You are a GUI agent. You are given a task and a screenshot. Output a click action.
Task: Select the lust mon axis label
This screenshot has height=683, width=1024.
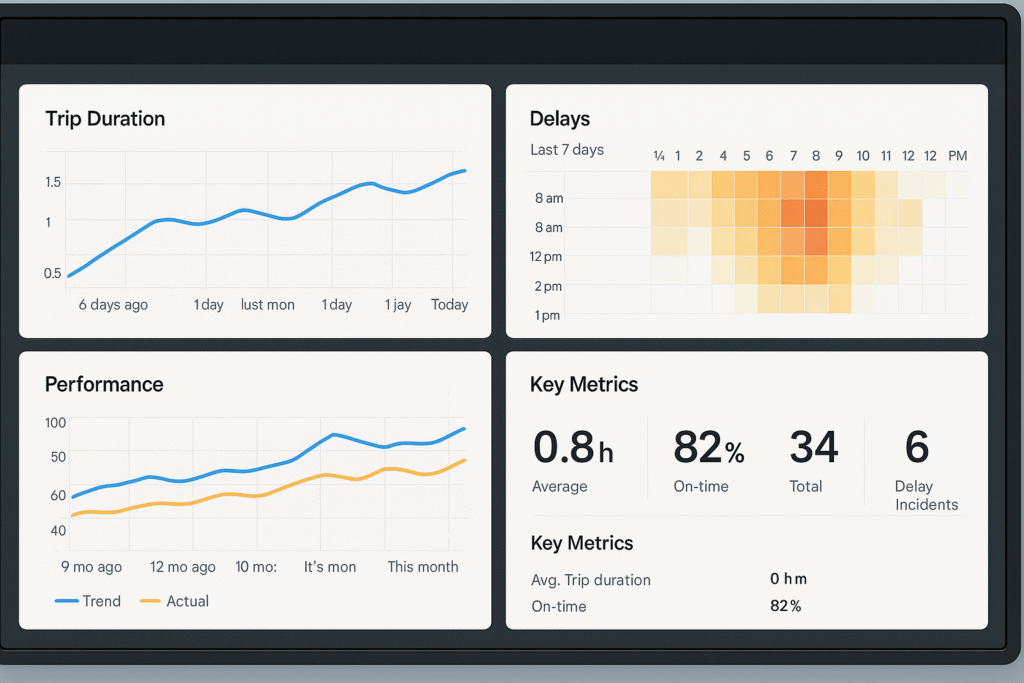coord(267,304)
